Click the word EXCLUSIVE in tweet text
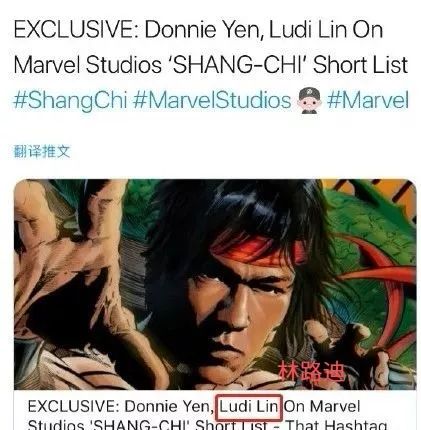This screenshot has width=421, height=430. click(x=75, y=30)
